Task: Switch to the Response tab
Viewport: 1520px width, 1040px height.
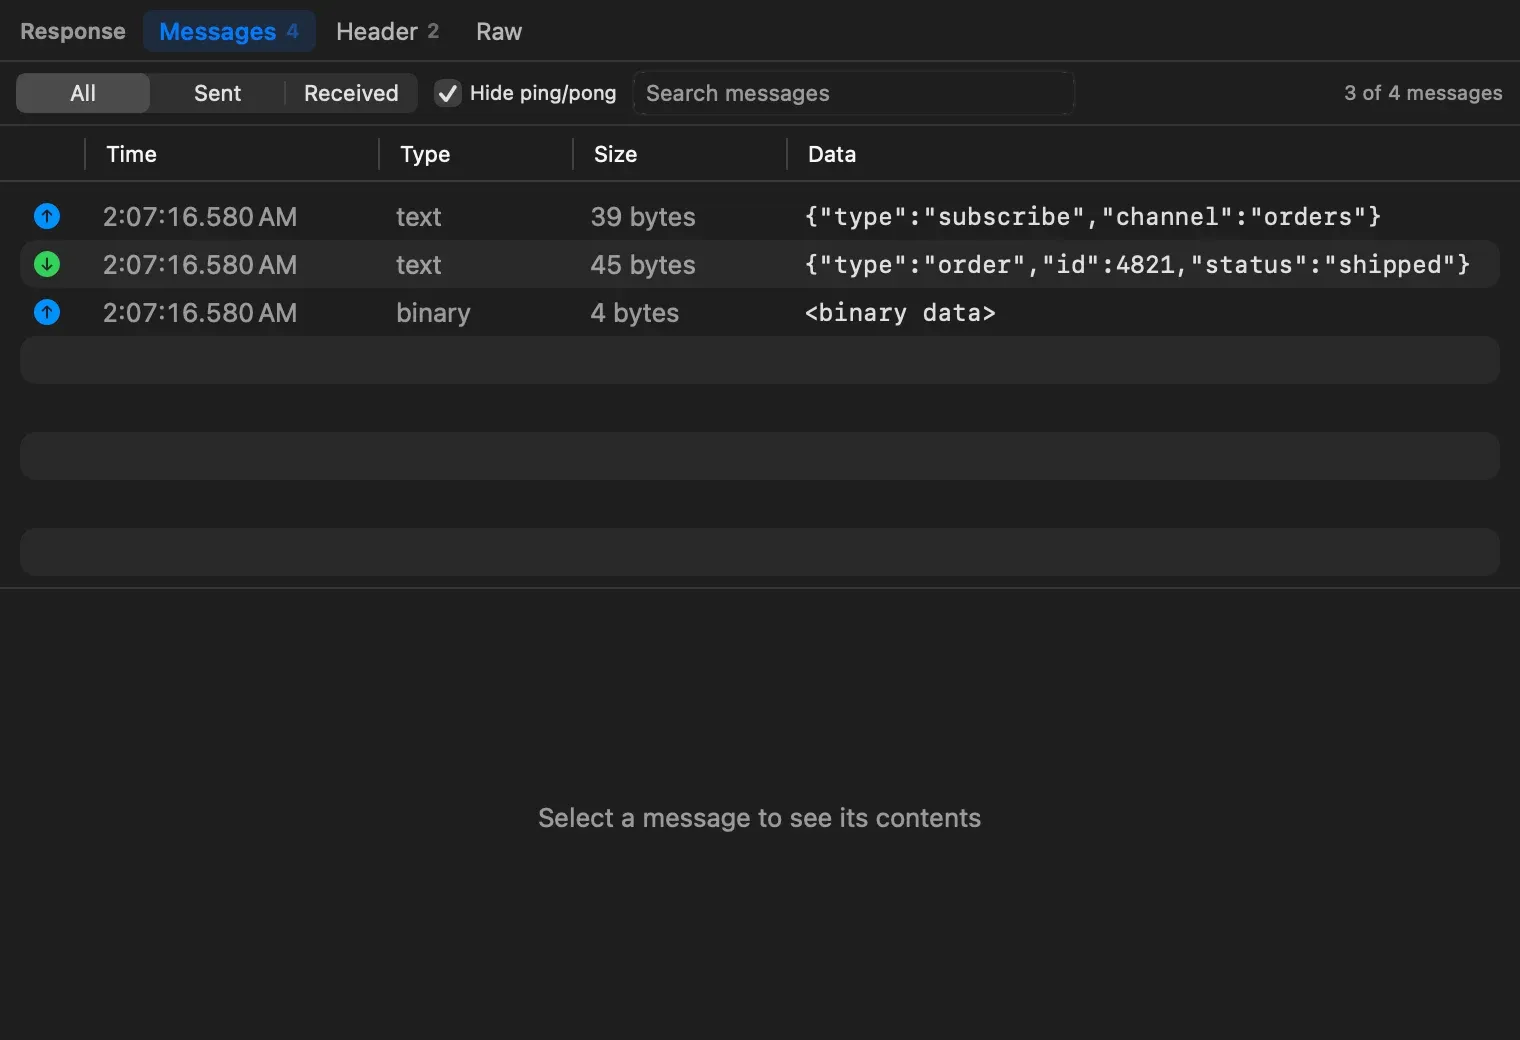Action: pos(73,31)
